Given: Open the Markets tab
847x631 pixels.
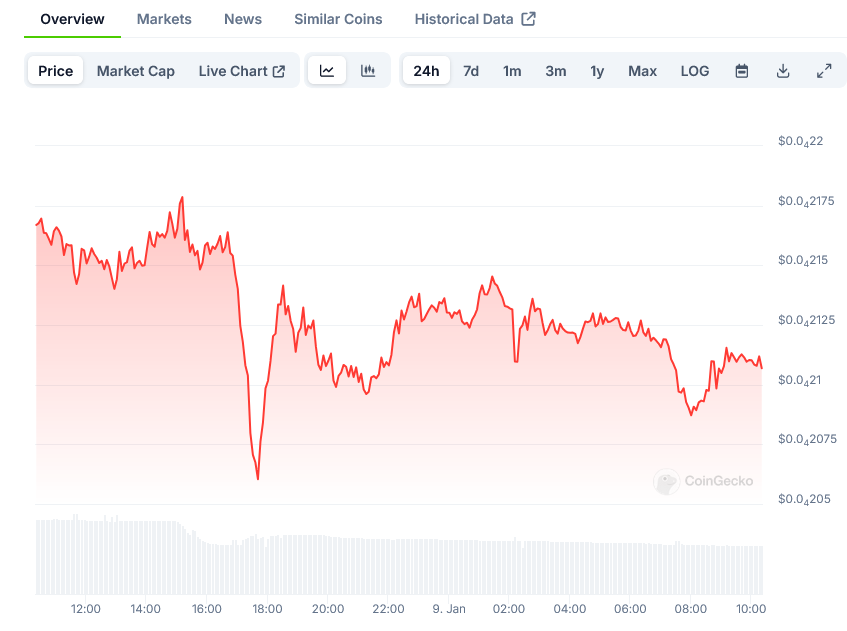Looking at the screenshot, I should (x=164, y=19).
